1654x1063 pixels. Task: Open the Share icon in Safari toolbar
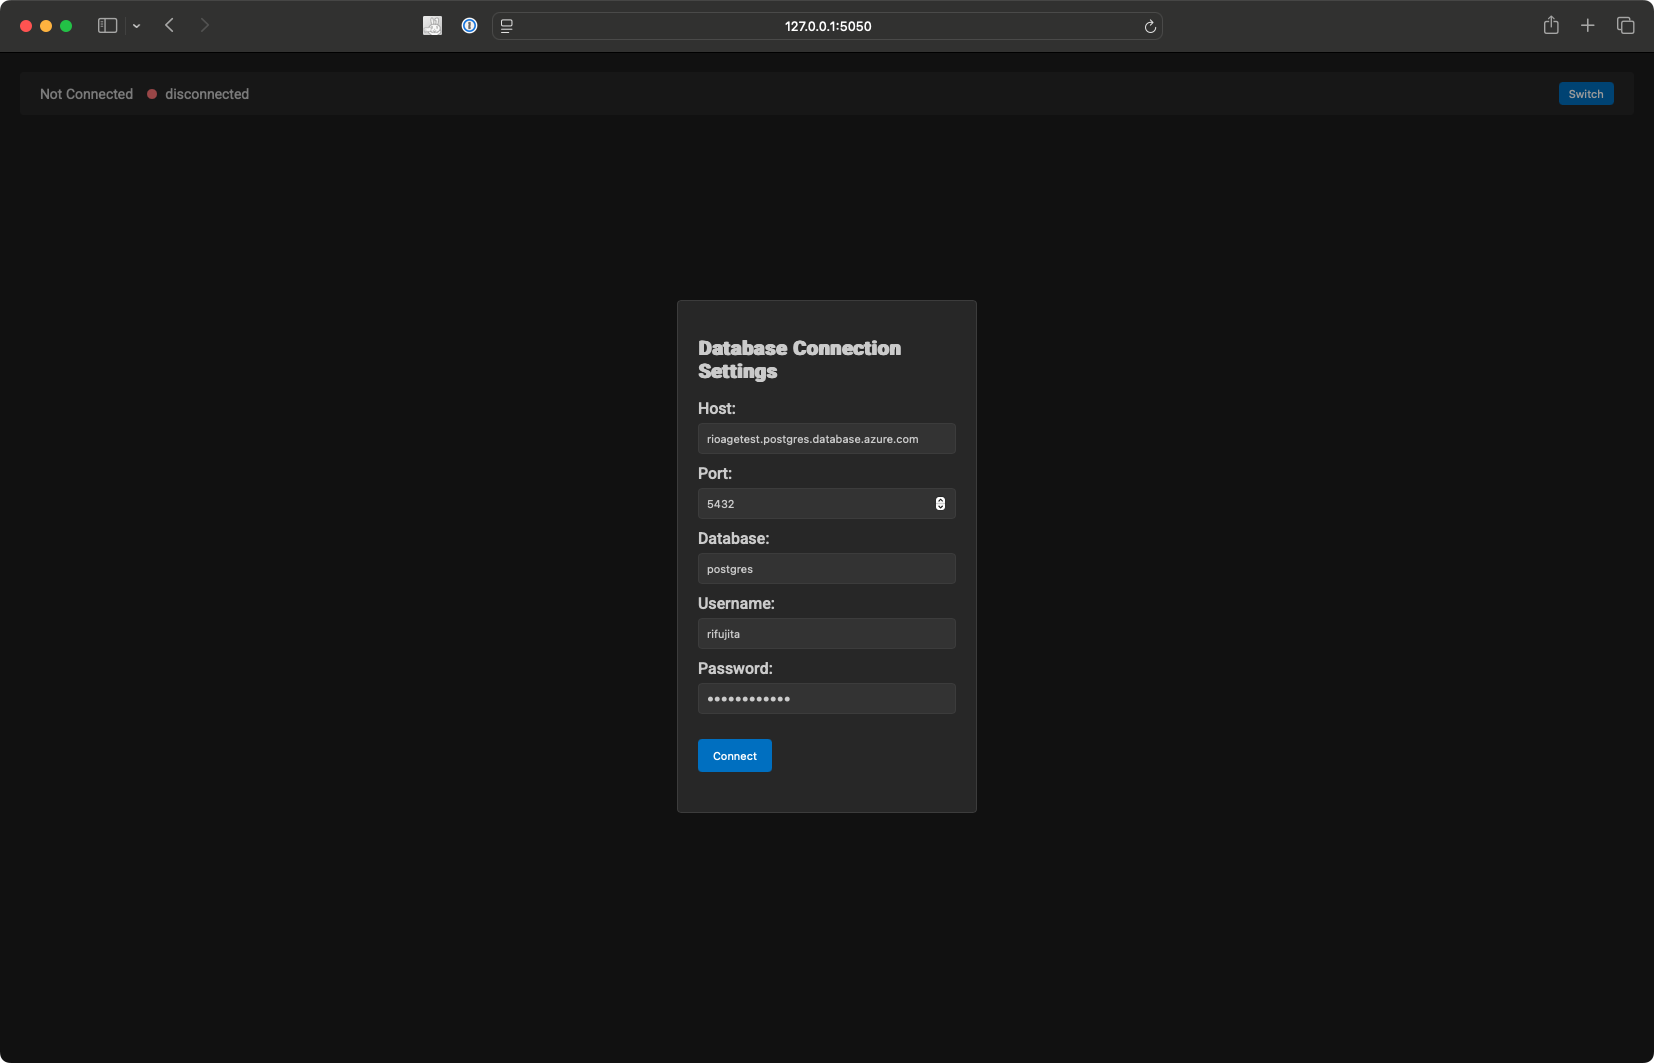(x=1551, y=25)
